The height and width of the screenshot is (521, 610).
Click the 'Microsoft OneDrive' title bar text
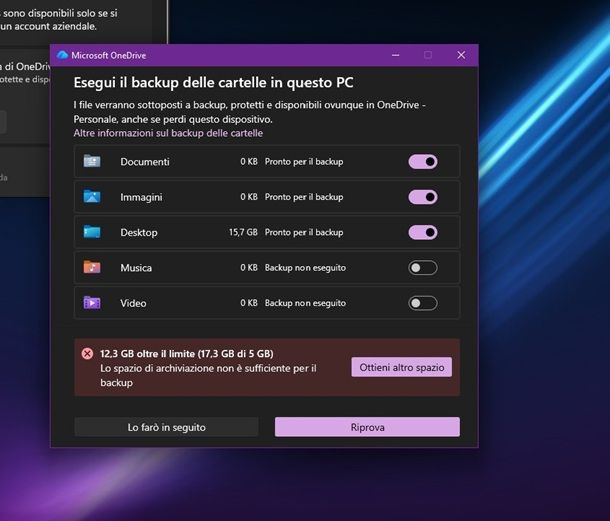[109, 55]
